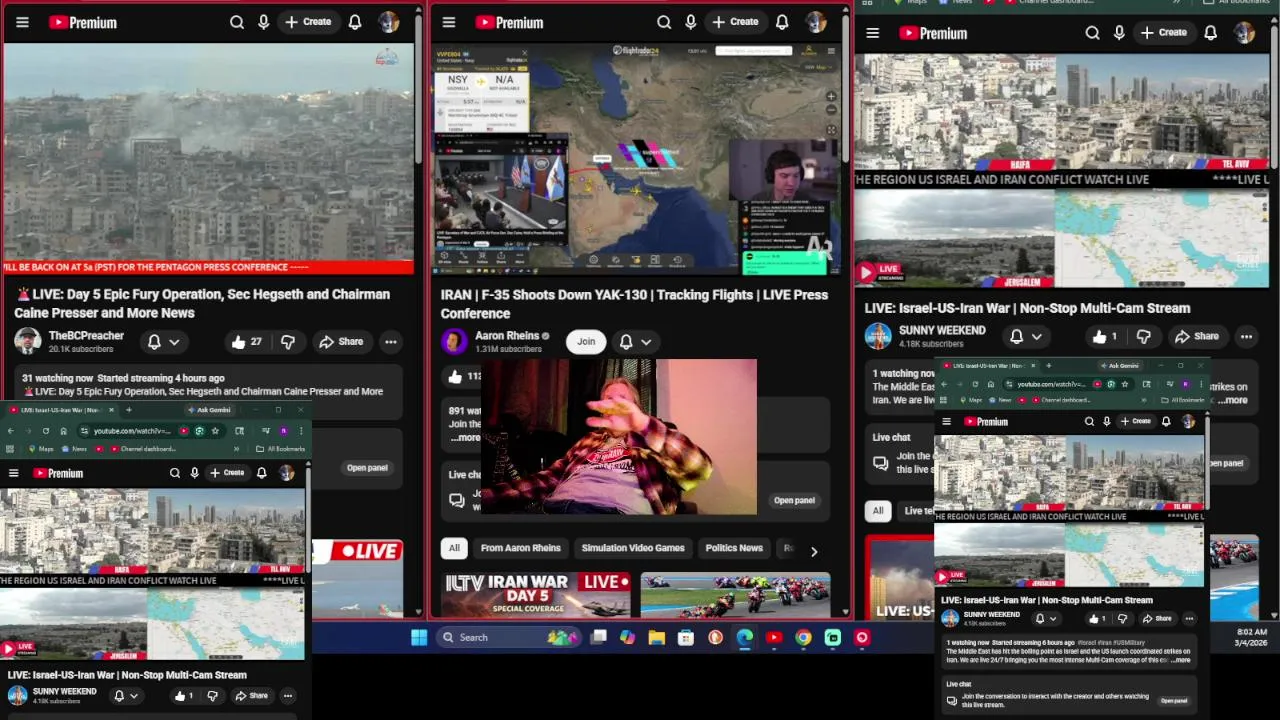Like video in large Sunny Weekend window
Screen dimensions: 1280x720
1106,337
